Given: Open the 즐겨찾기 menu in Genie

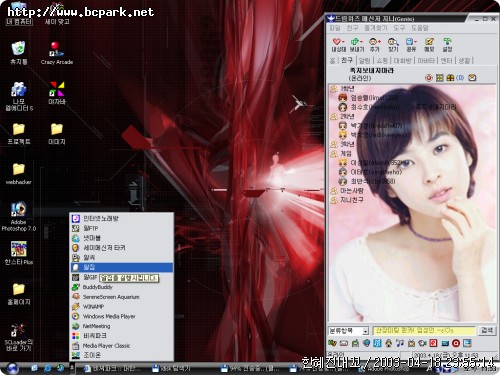Looking at the screenshot, I should (x=375, y=28).
